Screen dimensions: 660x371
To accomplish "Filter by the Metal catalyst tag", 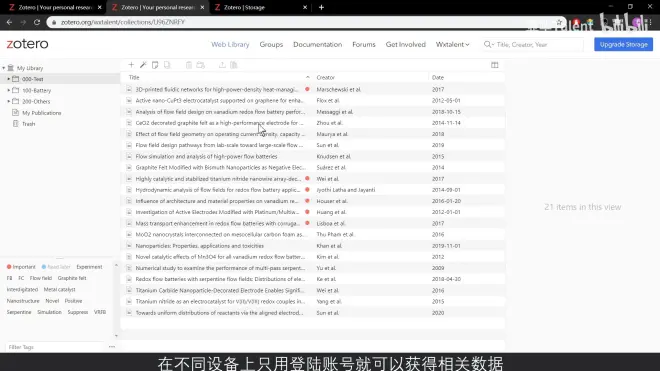I will tap(59, 289).
